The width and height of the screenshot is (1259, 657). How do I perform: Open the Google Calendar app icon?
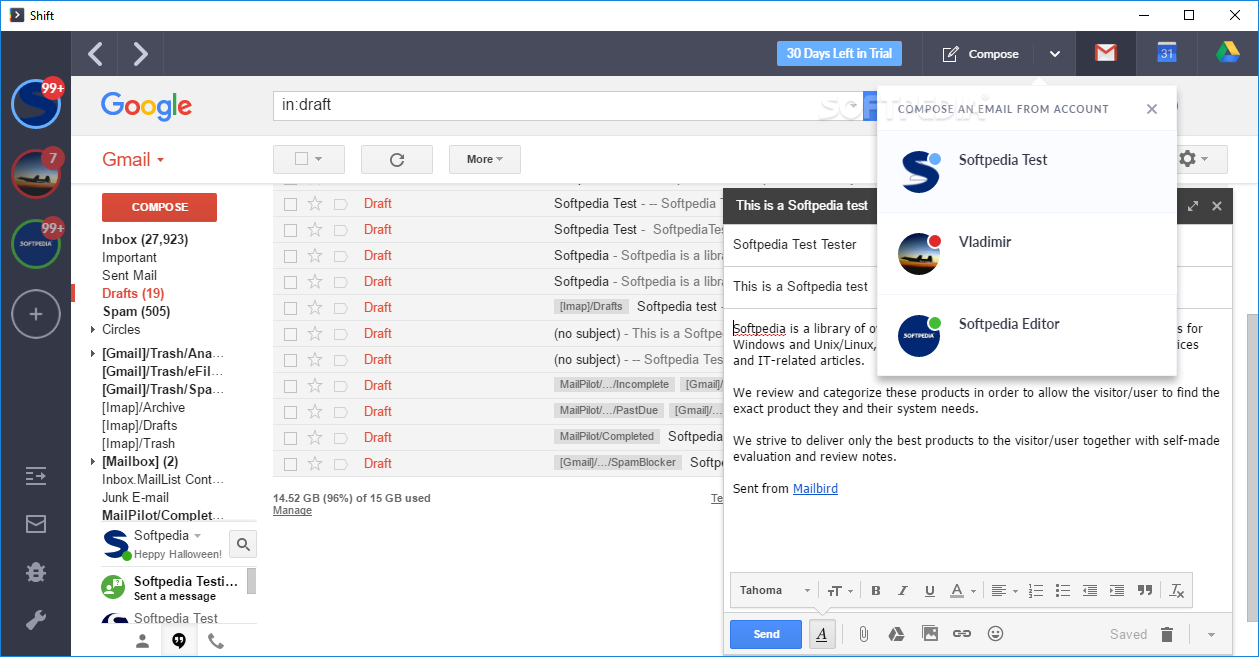[1167, 54]
